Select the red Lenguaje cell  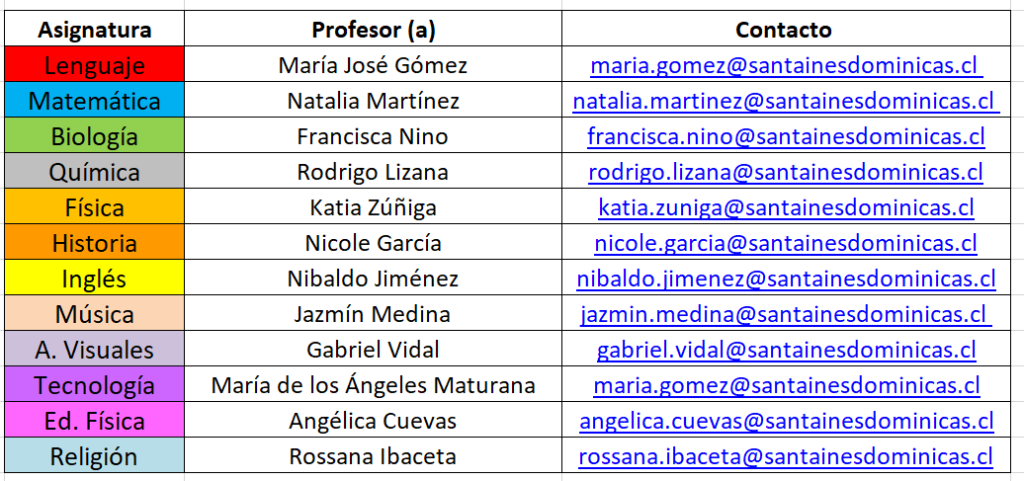tap(94, 66)
